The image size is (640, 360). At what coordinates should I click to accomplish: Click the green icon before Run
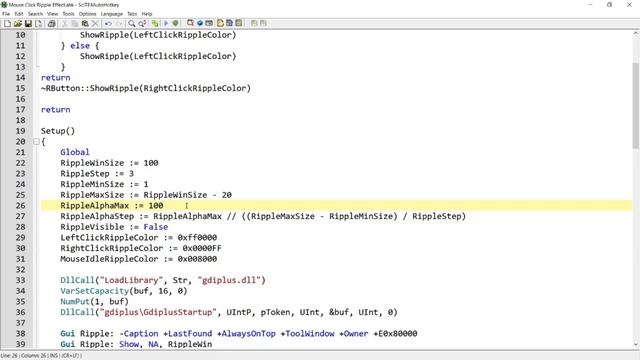pyautogui.click(x=155, y=24)
